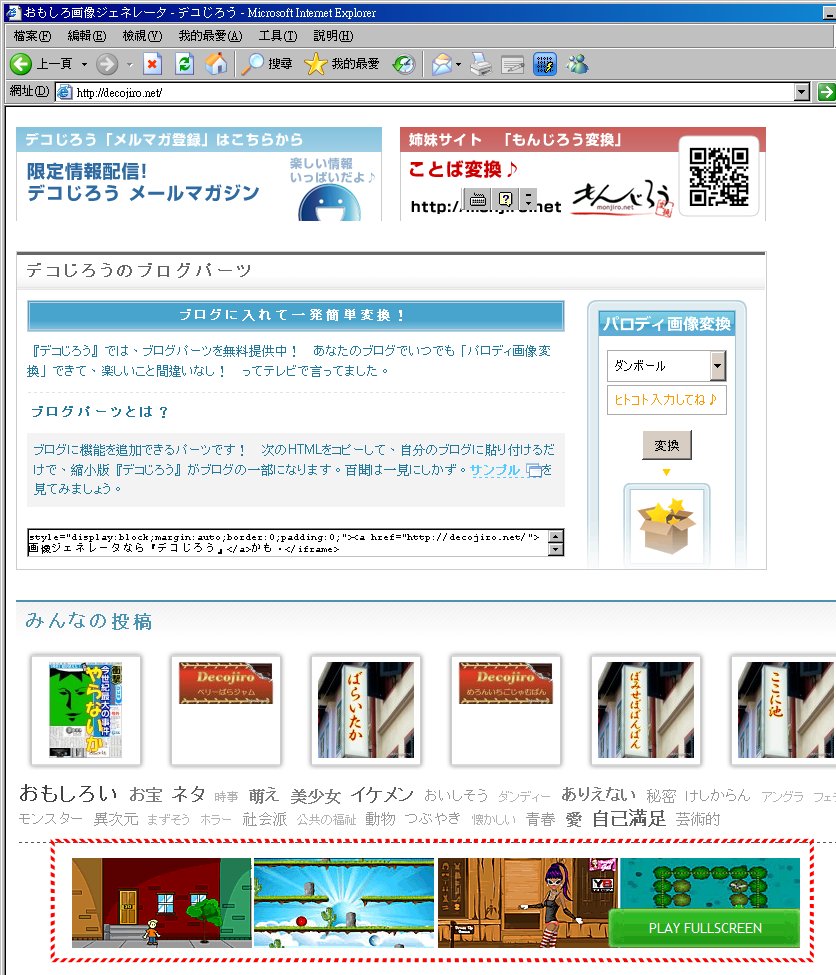
Task: Click the Forward arrow toolbar button
Action: coord(107,63)
